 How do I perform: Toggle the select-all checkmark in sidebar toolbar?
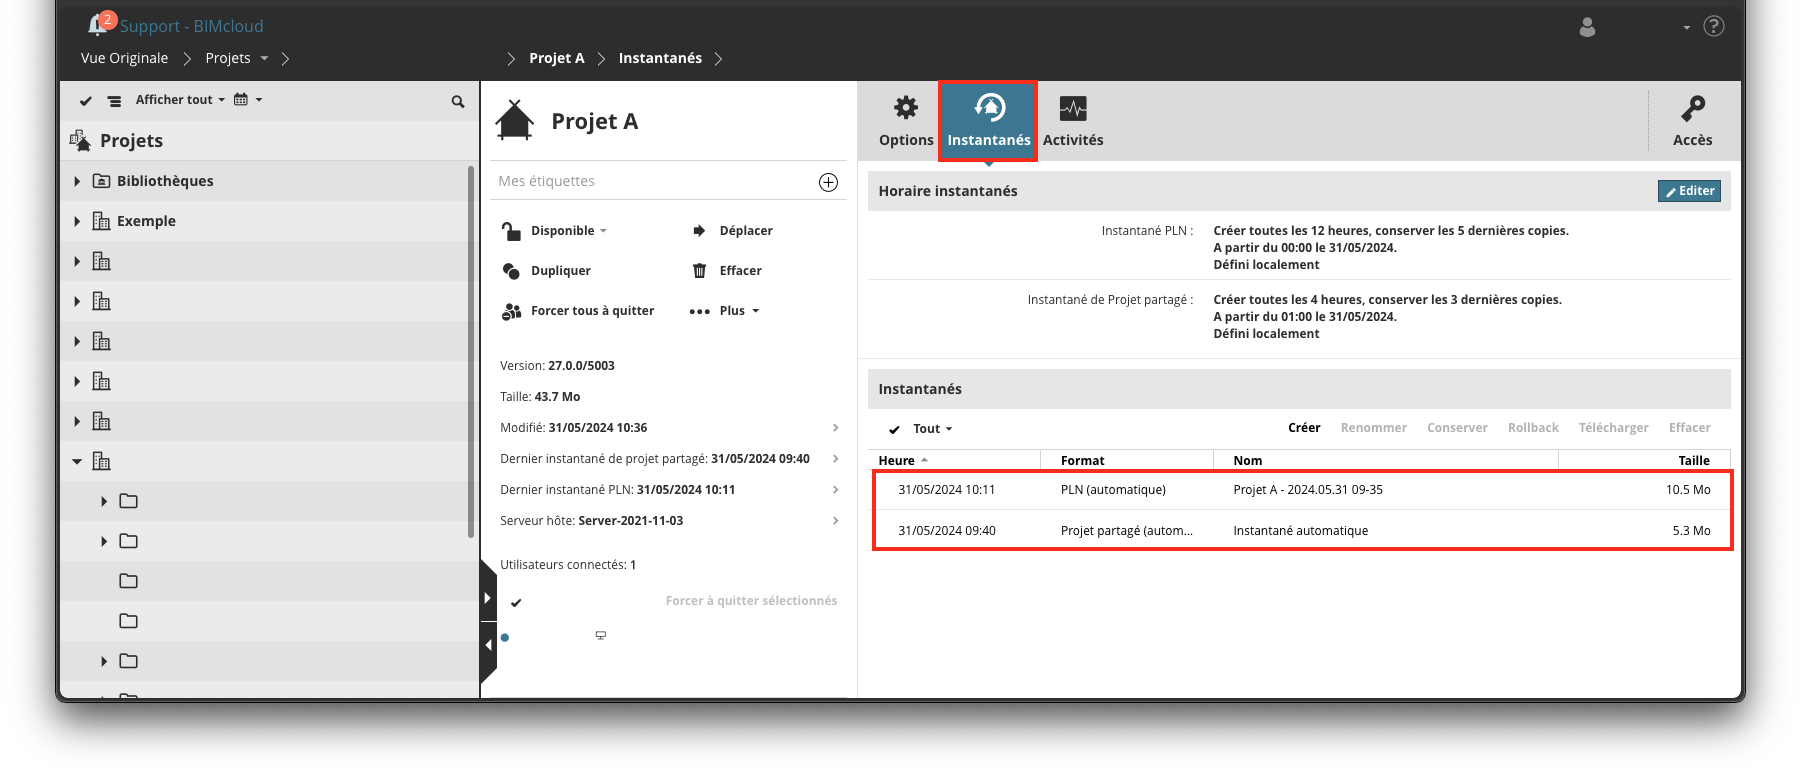click(86, 101)
